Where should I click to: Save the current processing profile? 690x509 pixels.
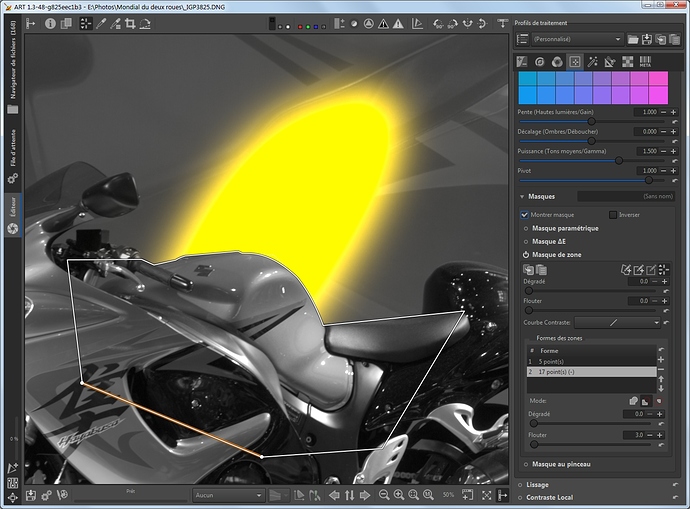(649, 39)
